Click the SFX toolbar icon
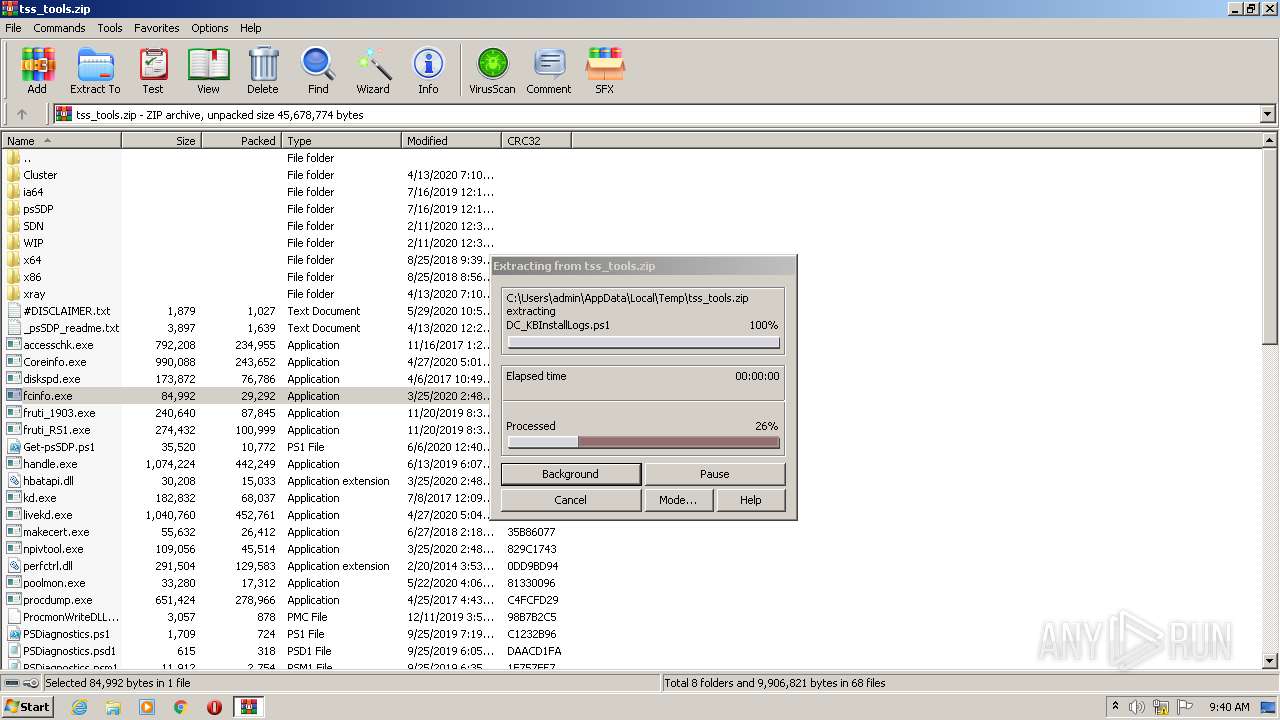The width and height of the screenshot is (1280, 720). pyautogui.click(x=605, y=71)
